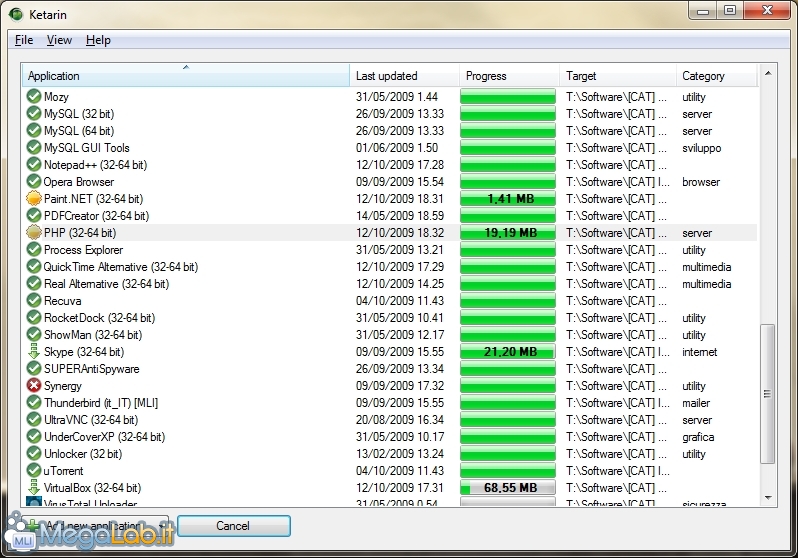Screen dimensions: 798x558
Task: Click the VirtualBox 68,55 MB progress bar
Action: 507,488
